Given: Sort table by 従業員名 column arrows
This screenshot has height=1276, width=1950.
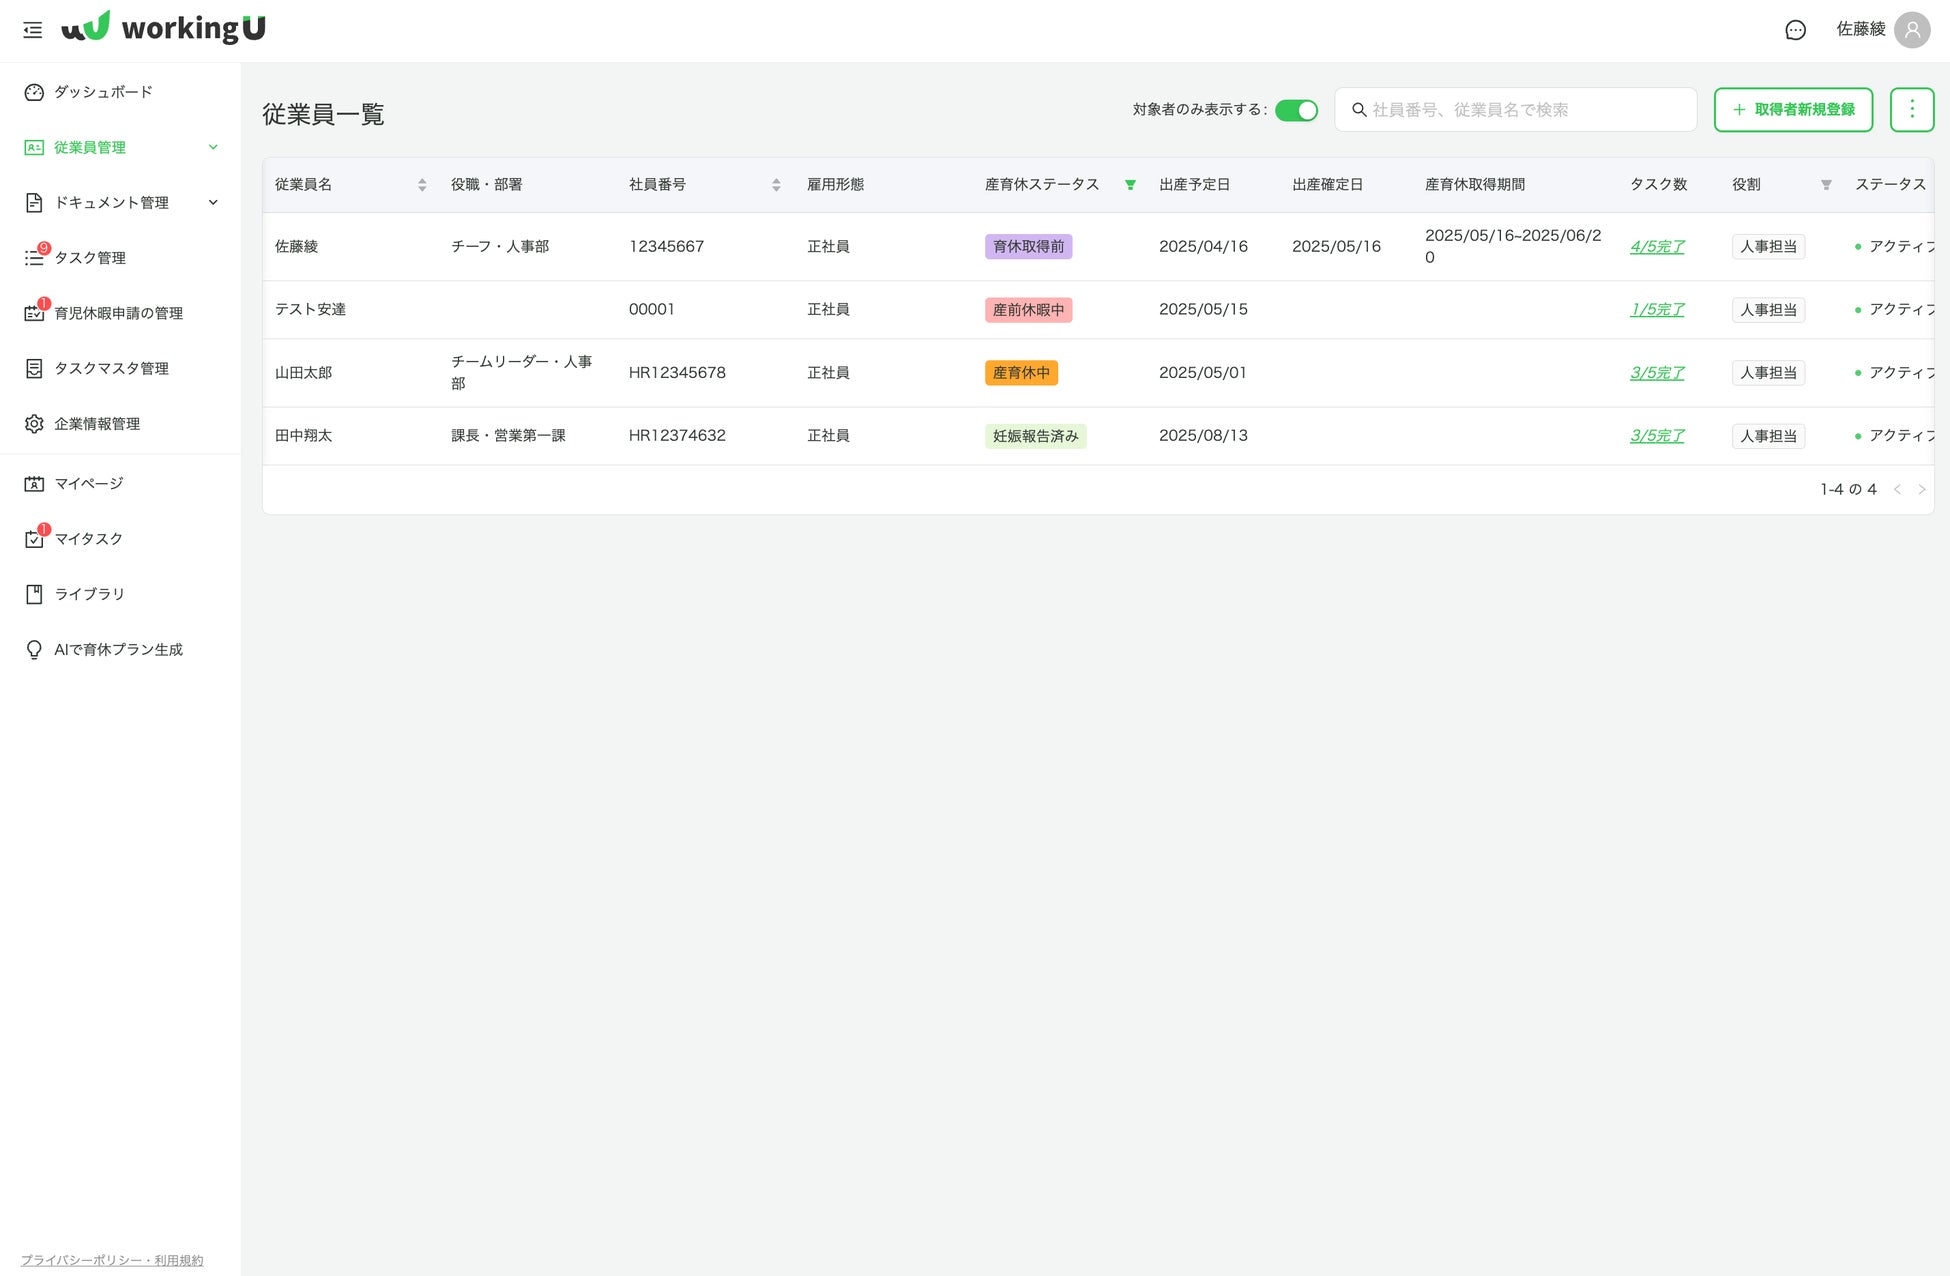Looking at the screenshot, I should coord(422,185).
